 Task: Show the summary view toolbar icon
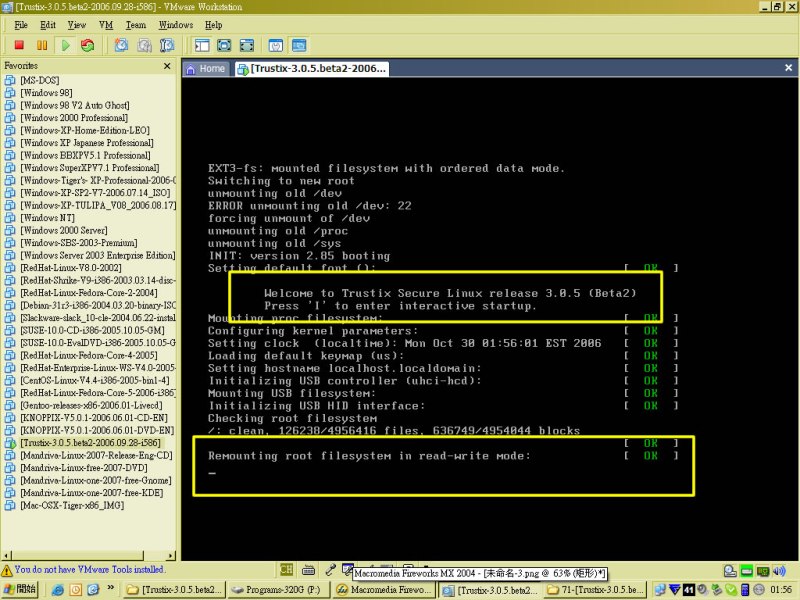coord(276,45)
